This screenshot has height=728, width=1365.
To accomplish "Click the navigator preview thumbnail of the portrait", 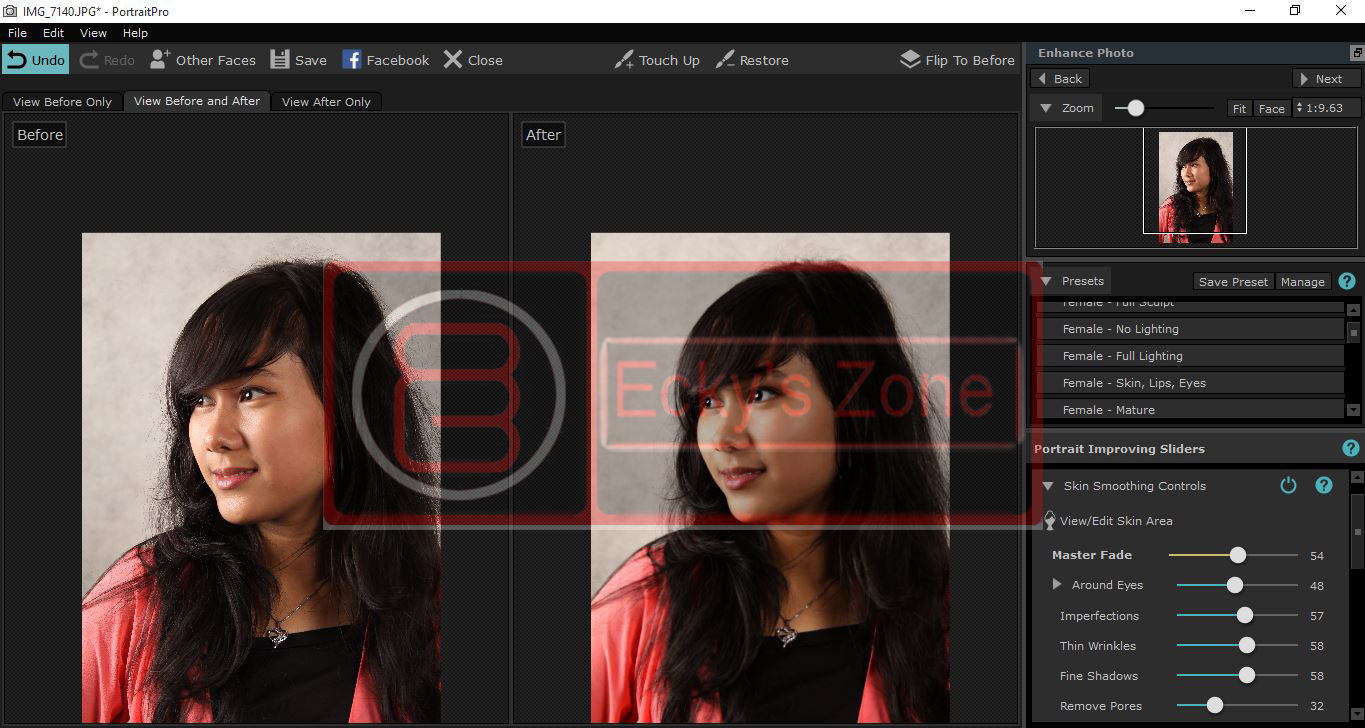I will [1195, 188].
